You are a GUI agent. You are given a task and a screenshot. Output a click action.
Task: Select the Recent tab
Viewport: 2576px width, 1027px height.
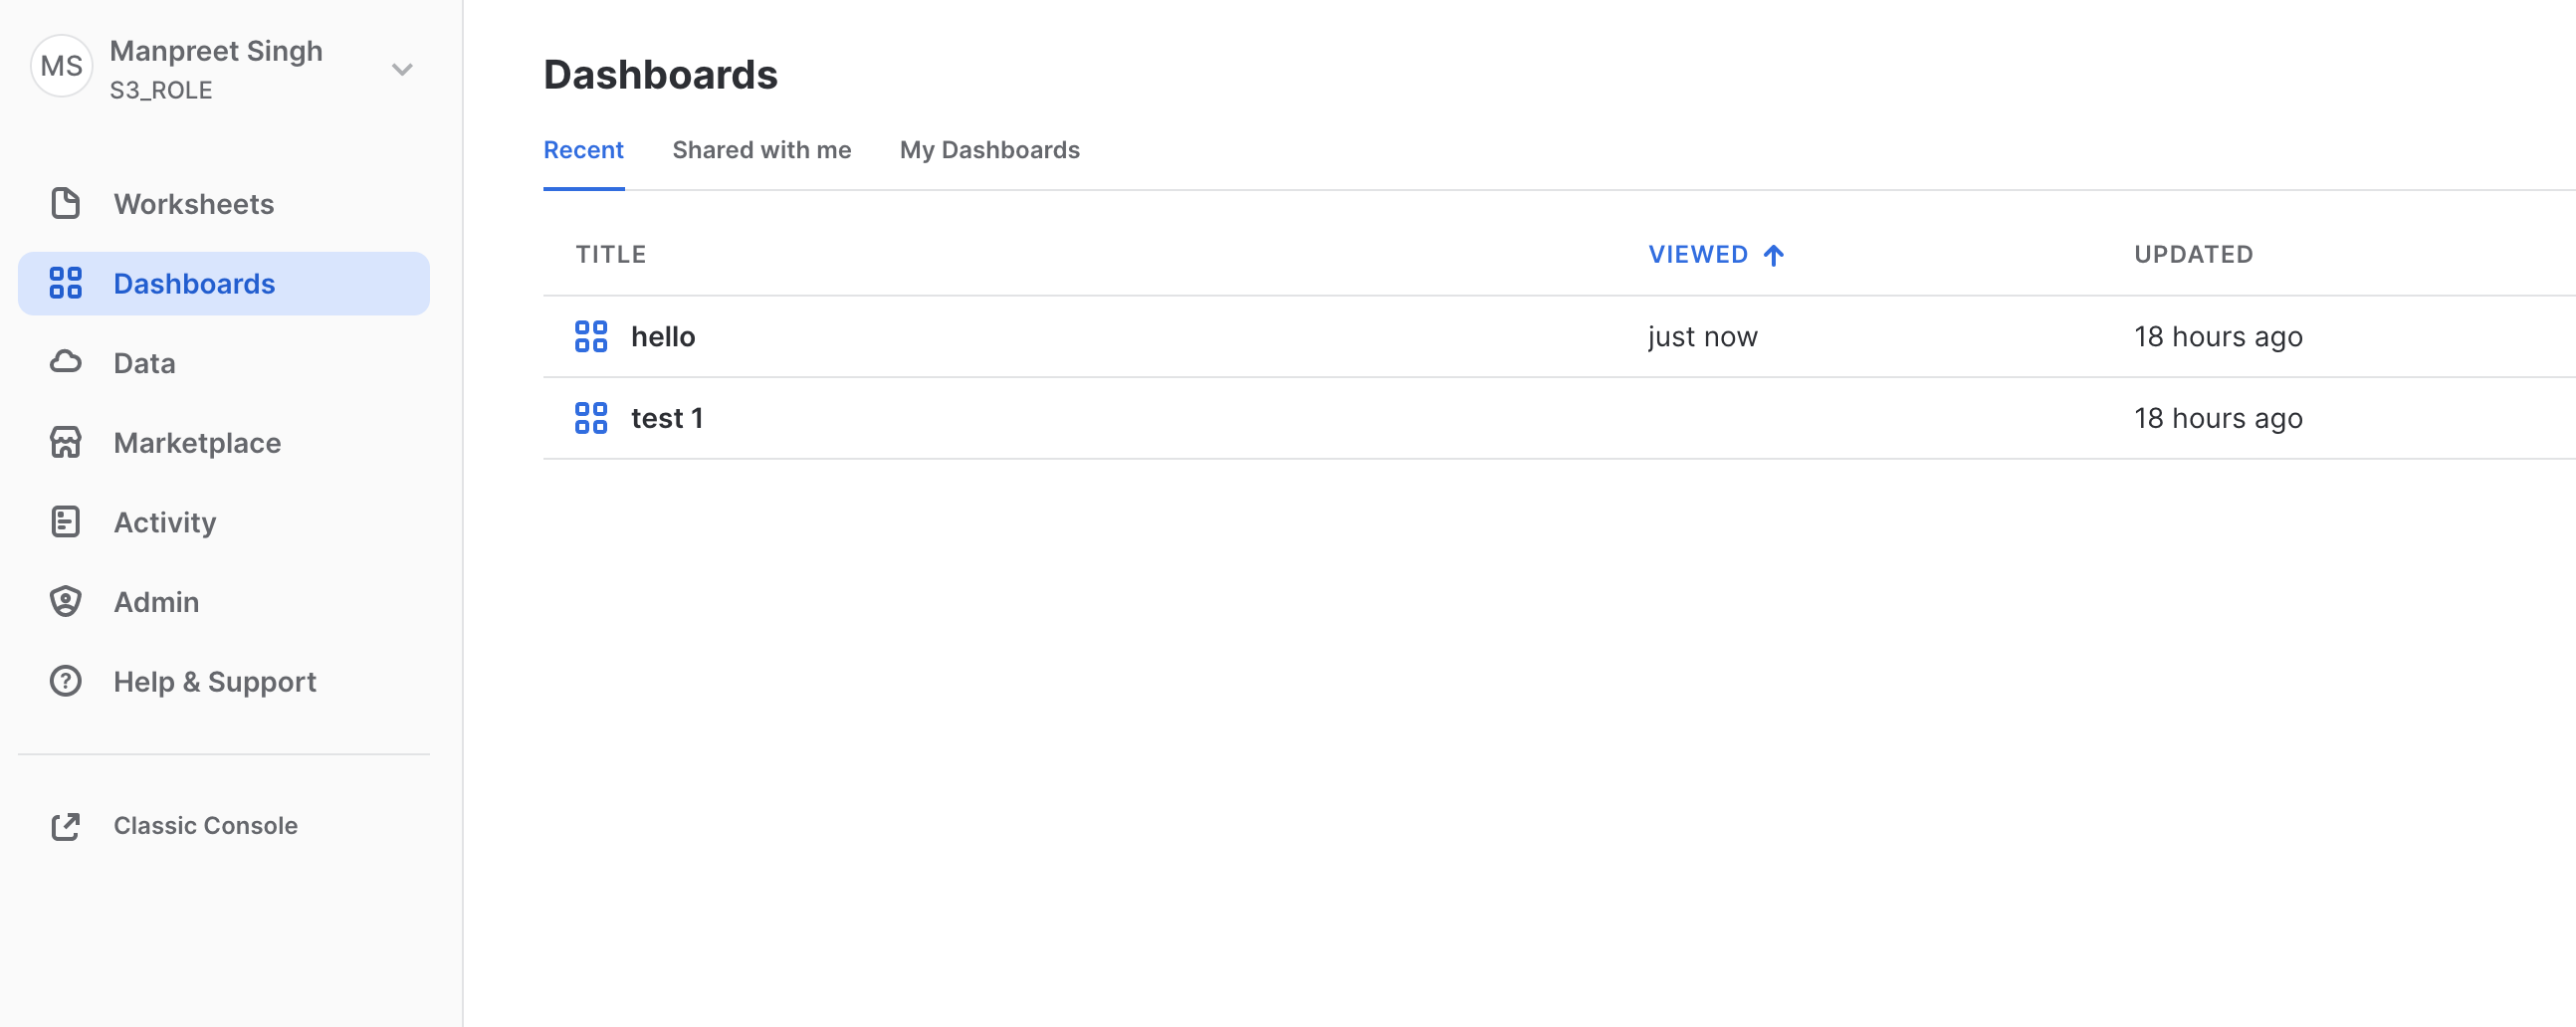pyautogui.click(x=583, y=150)
